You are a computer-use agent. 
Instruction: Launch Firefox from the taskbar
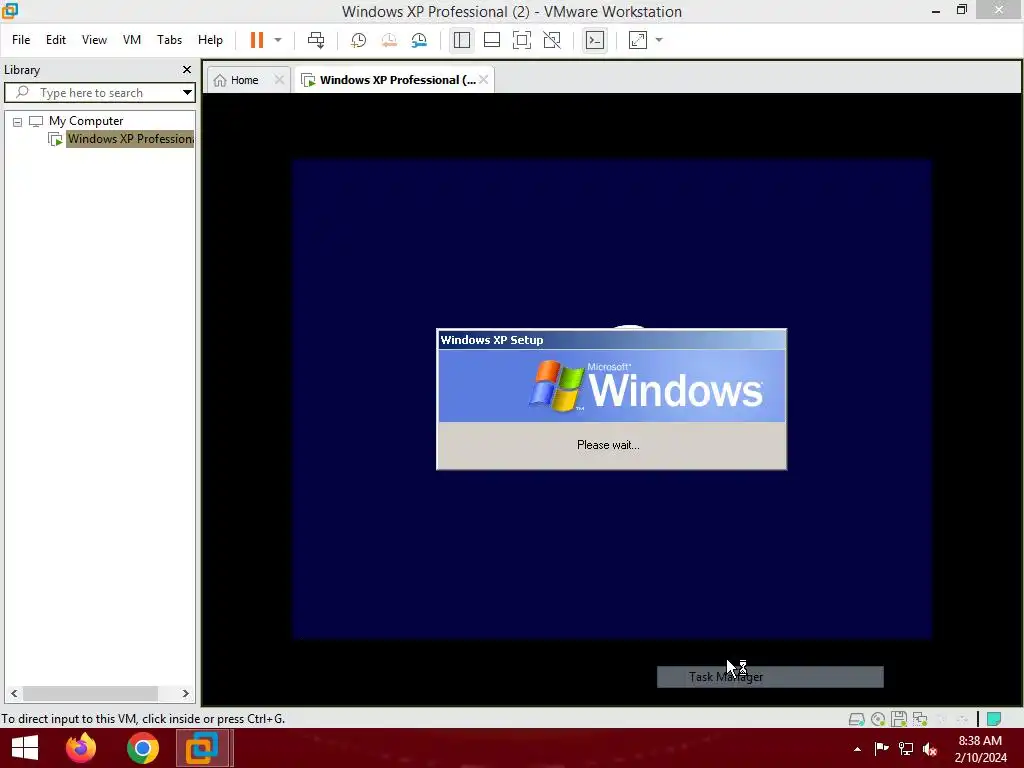point(81,748)
